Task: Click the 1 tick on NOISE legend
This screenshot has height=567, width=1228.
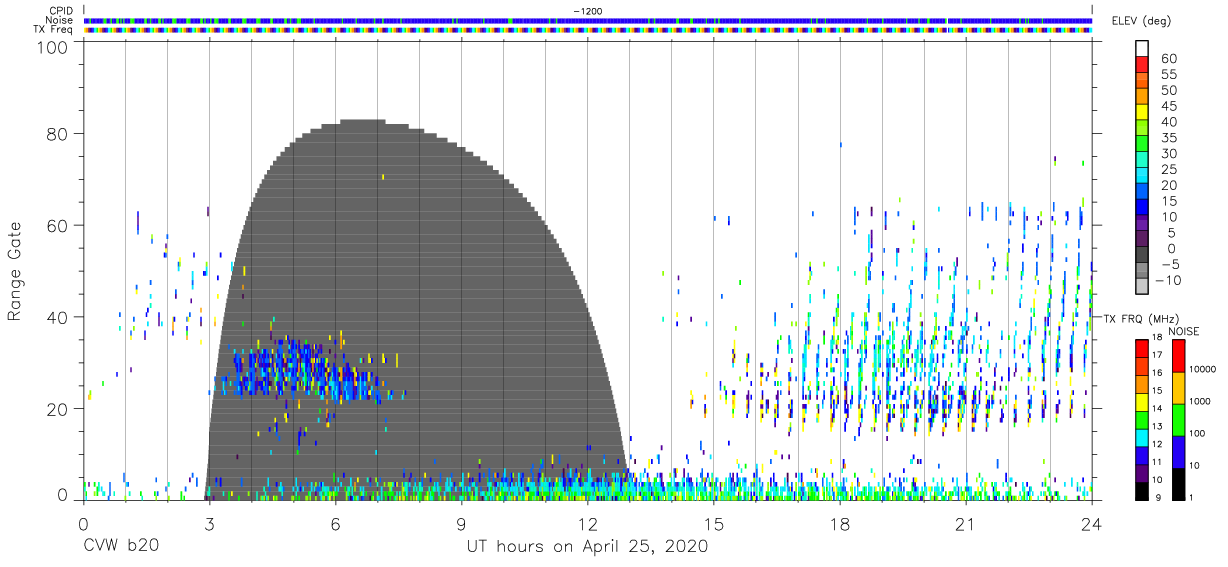Action: click(x=1193, y=497)
